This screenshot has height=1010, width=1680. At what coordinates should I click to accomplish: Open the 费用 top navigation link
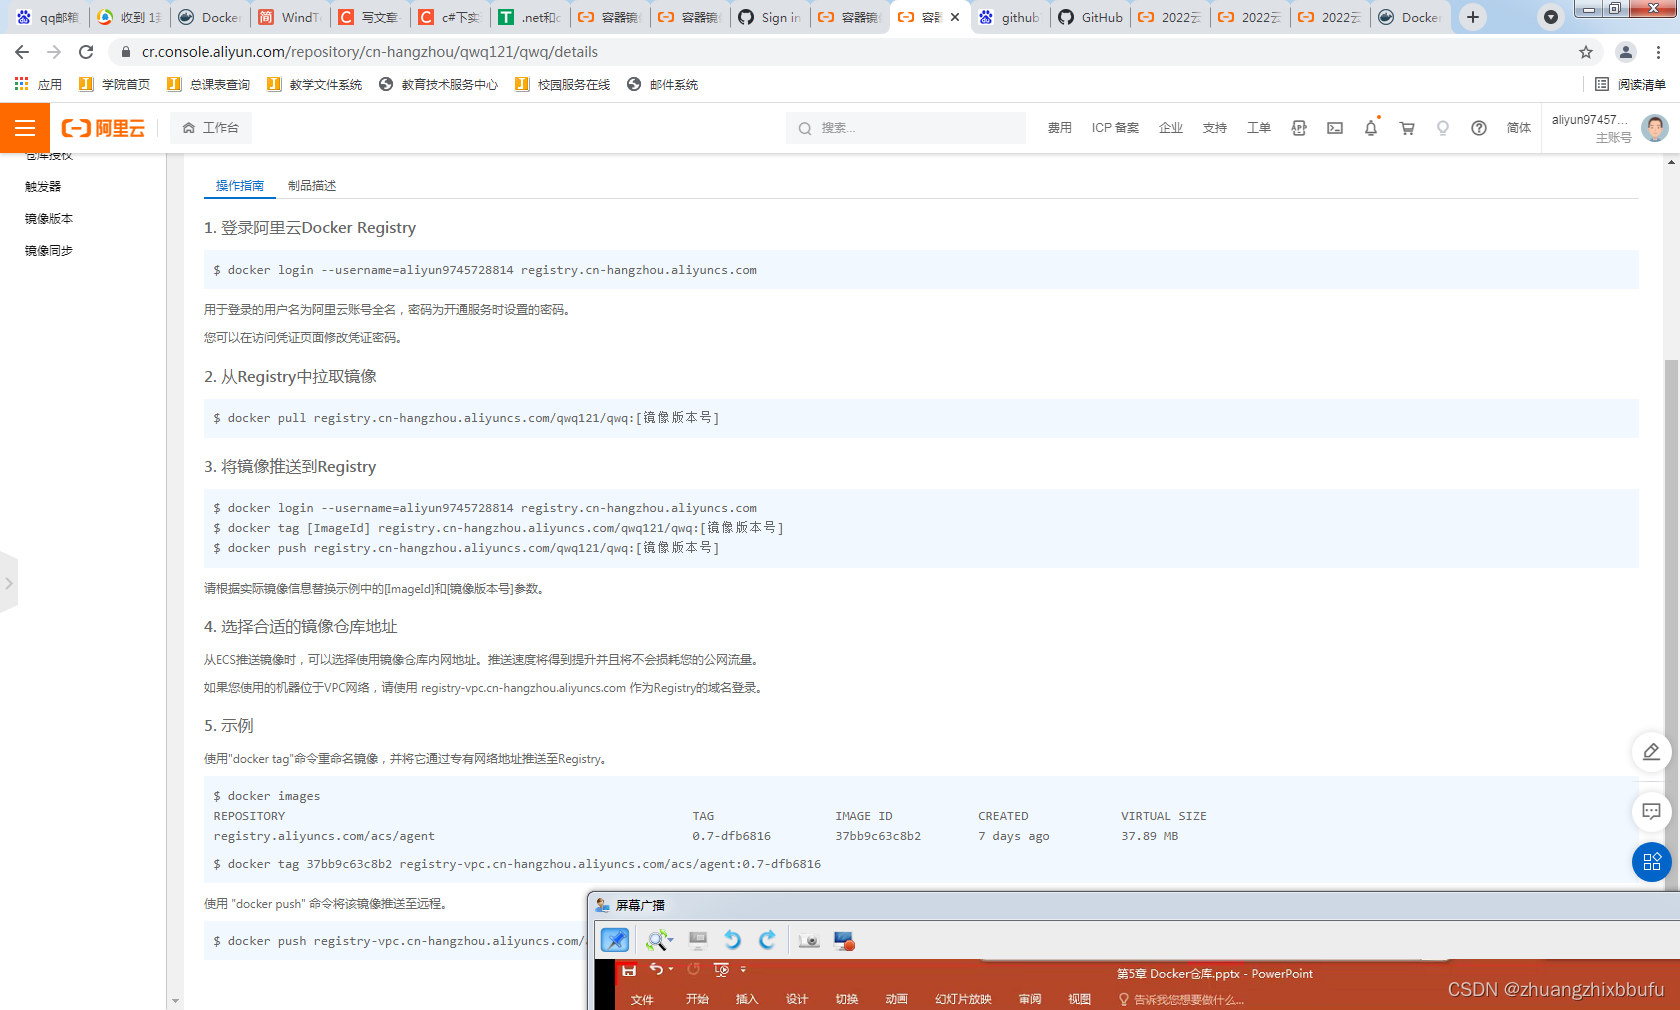[1060, 128]
